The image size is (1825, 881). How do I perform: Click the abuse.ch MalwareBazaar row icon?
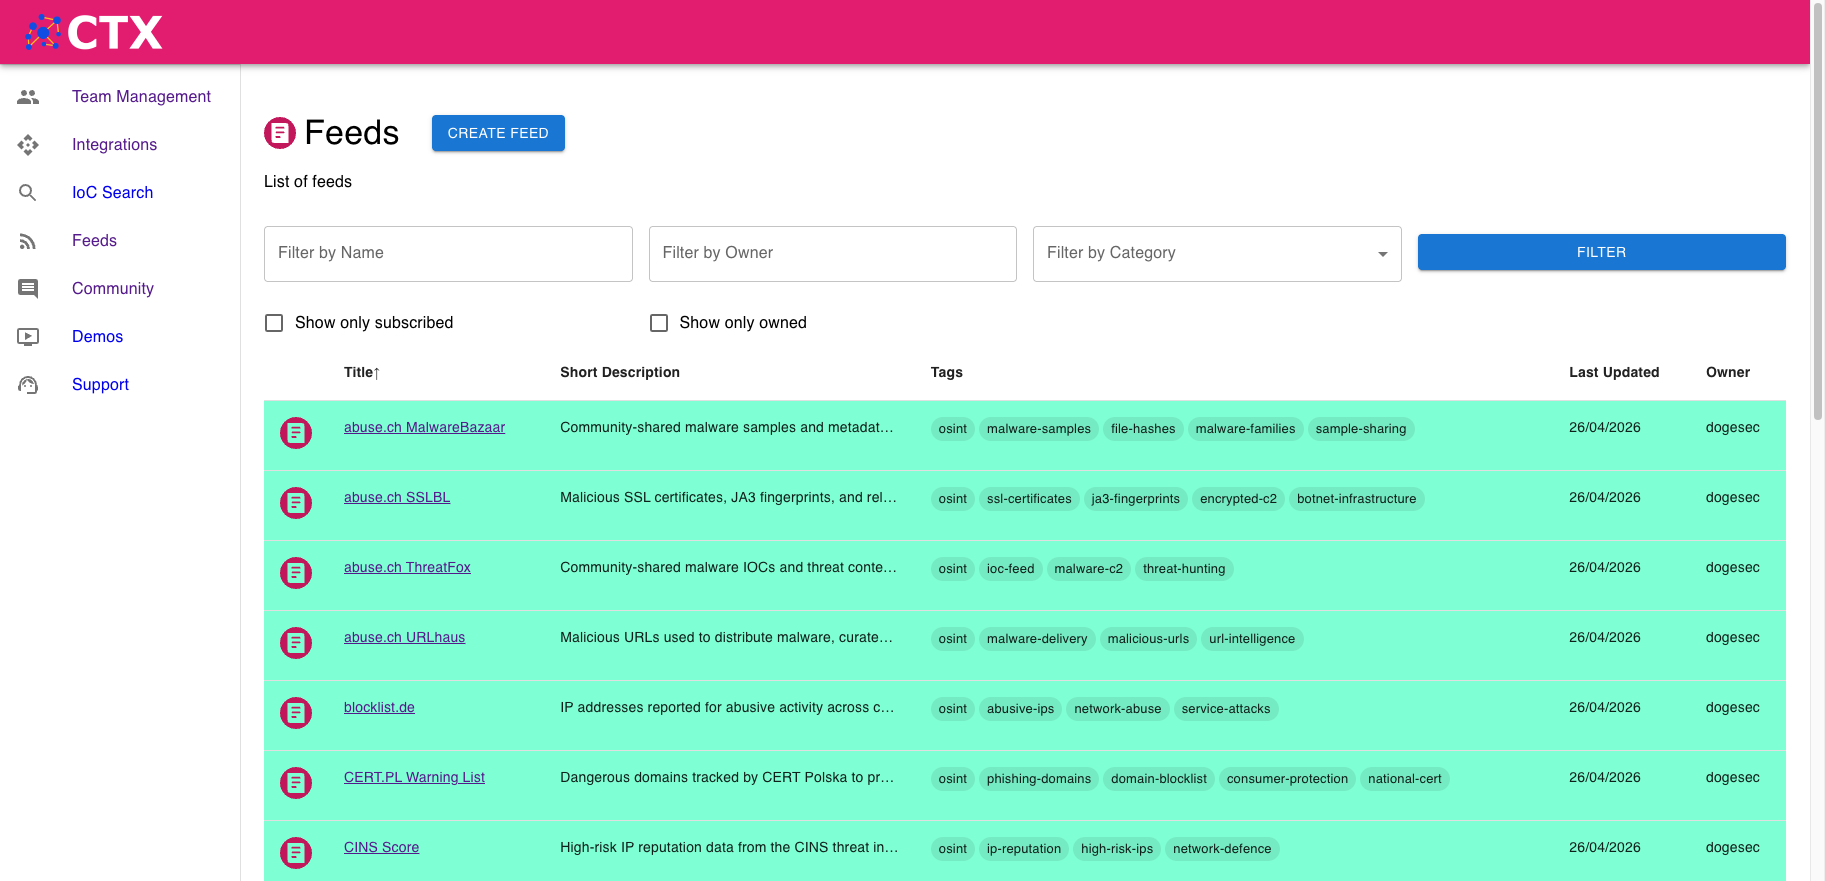296,433
